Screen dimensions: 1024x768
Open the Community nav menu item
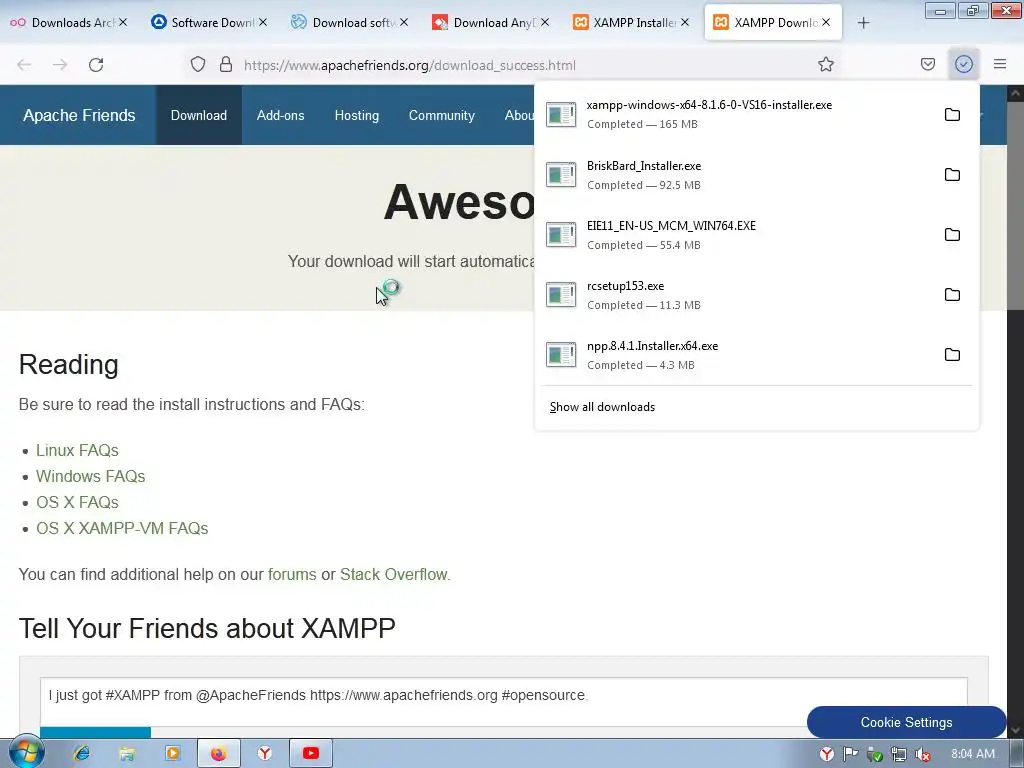point(441,115)
